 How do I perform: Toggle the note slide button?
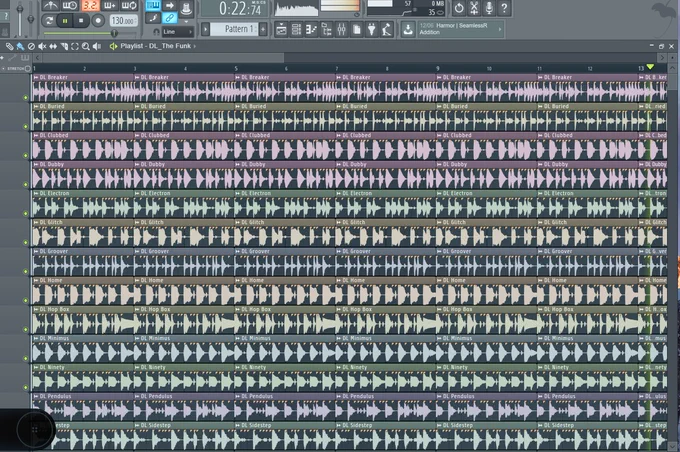point(153,18)
